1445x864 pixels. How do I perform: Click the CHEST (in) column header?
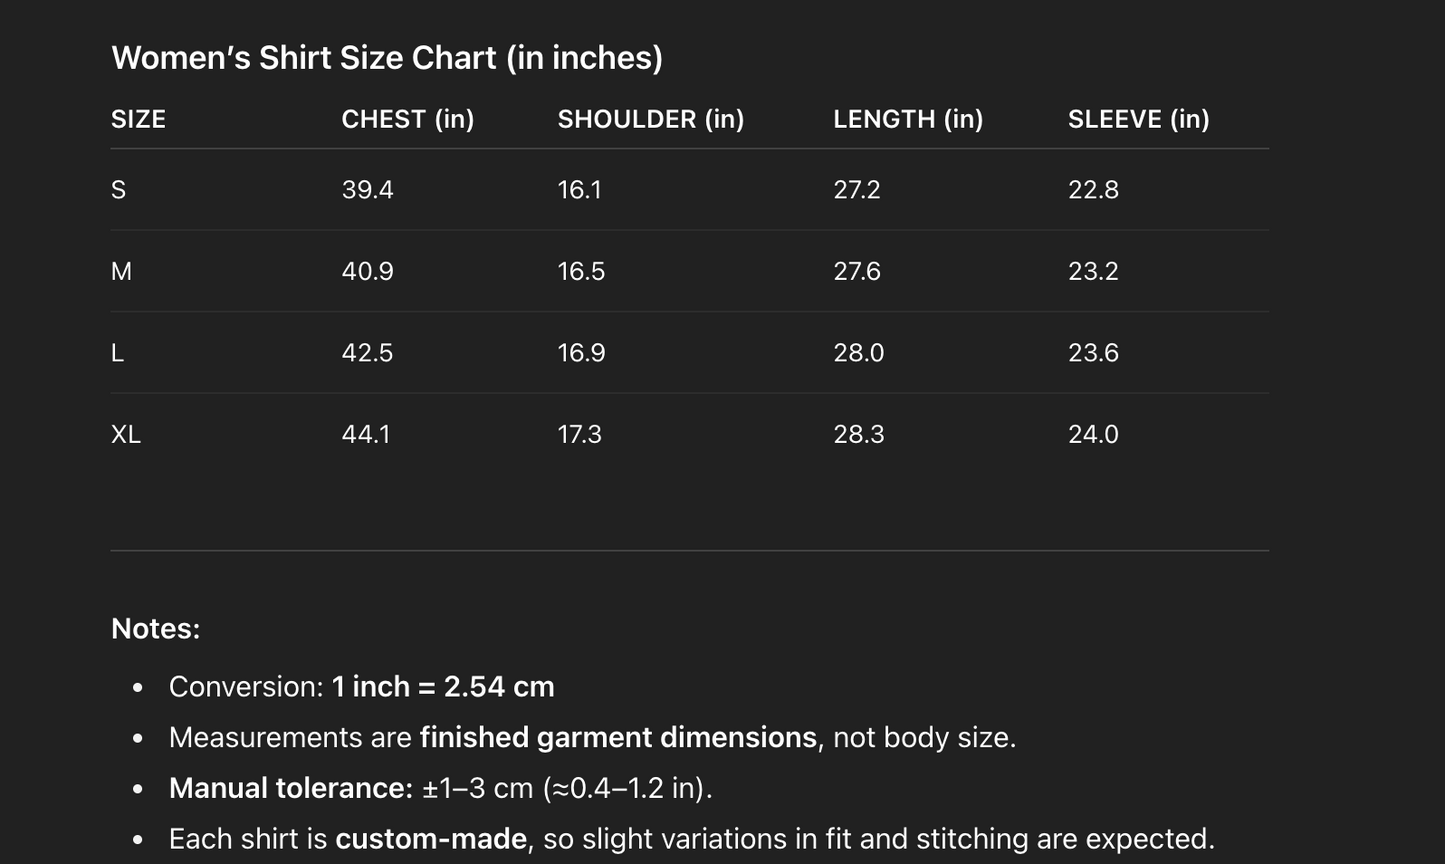point(407,119)
